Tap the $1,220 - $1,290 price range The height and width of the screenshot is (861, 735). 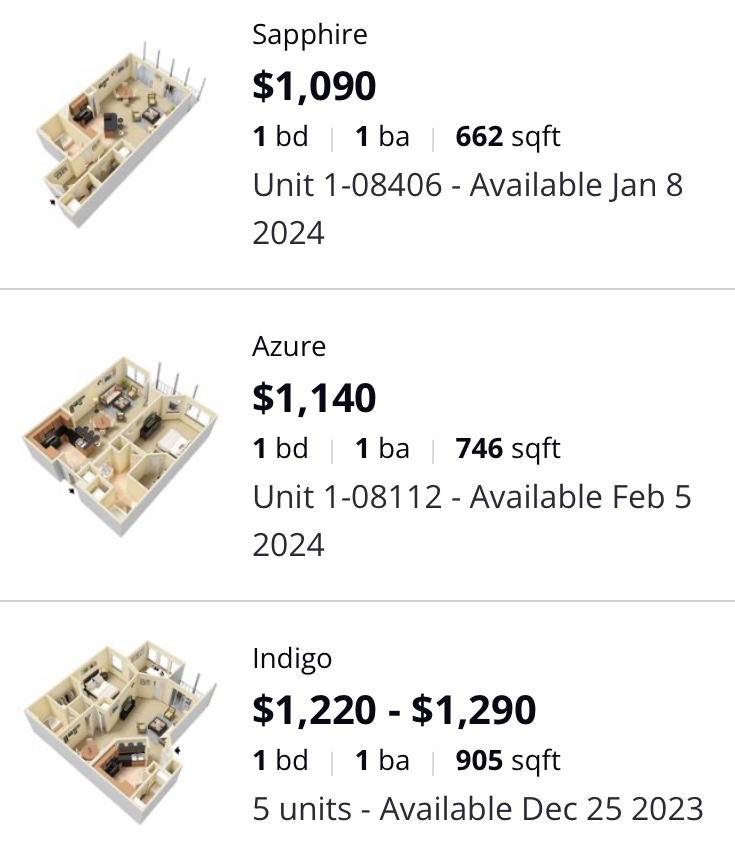coord(394,710)
